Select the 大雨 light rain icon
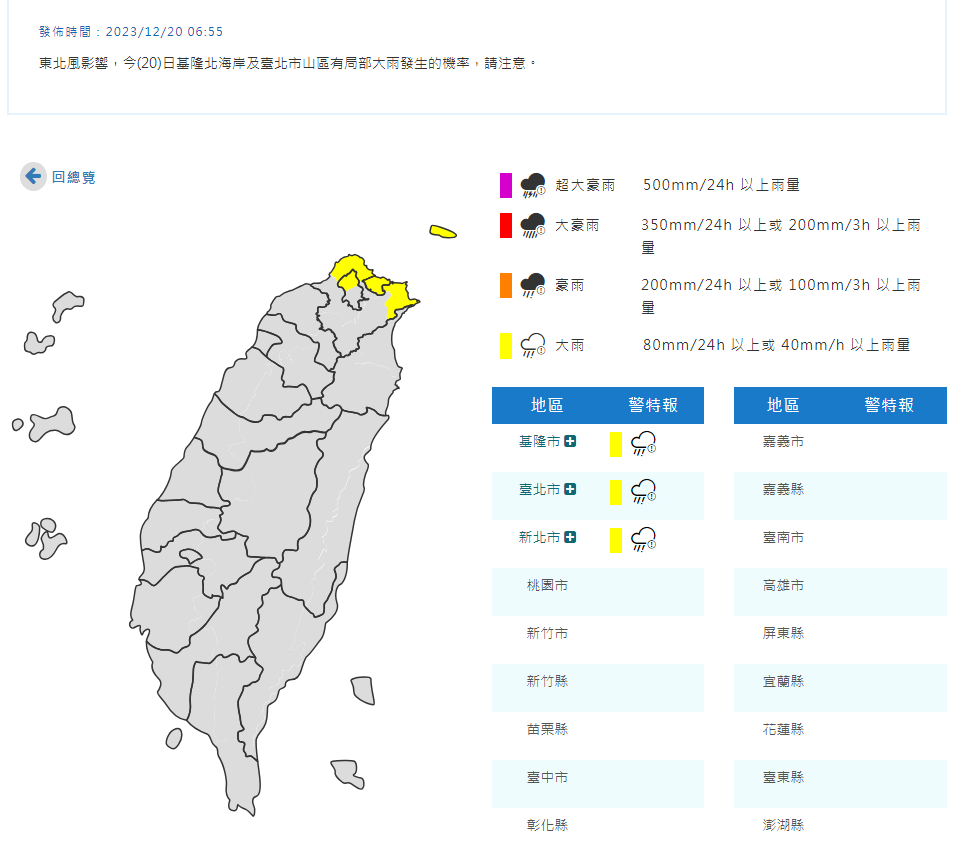This screenshot has width=978, height=845. [530, 345]
